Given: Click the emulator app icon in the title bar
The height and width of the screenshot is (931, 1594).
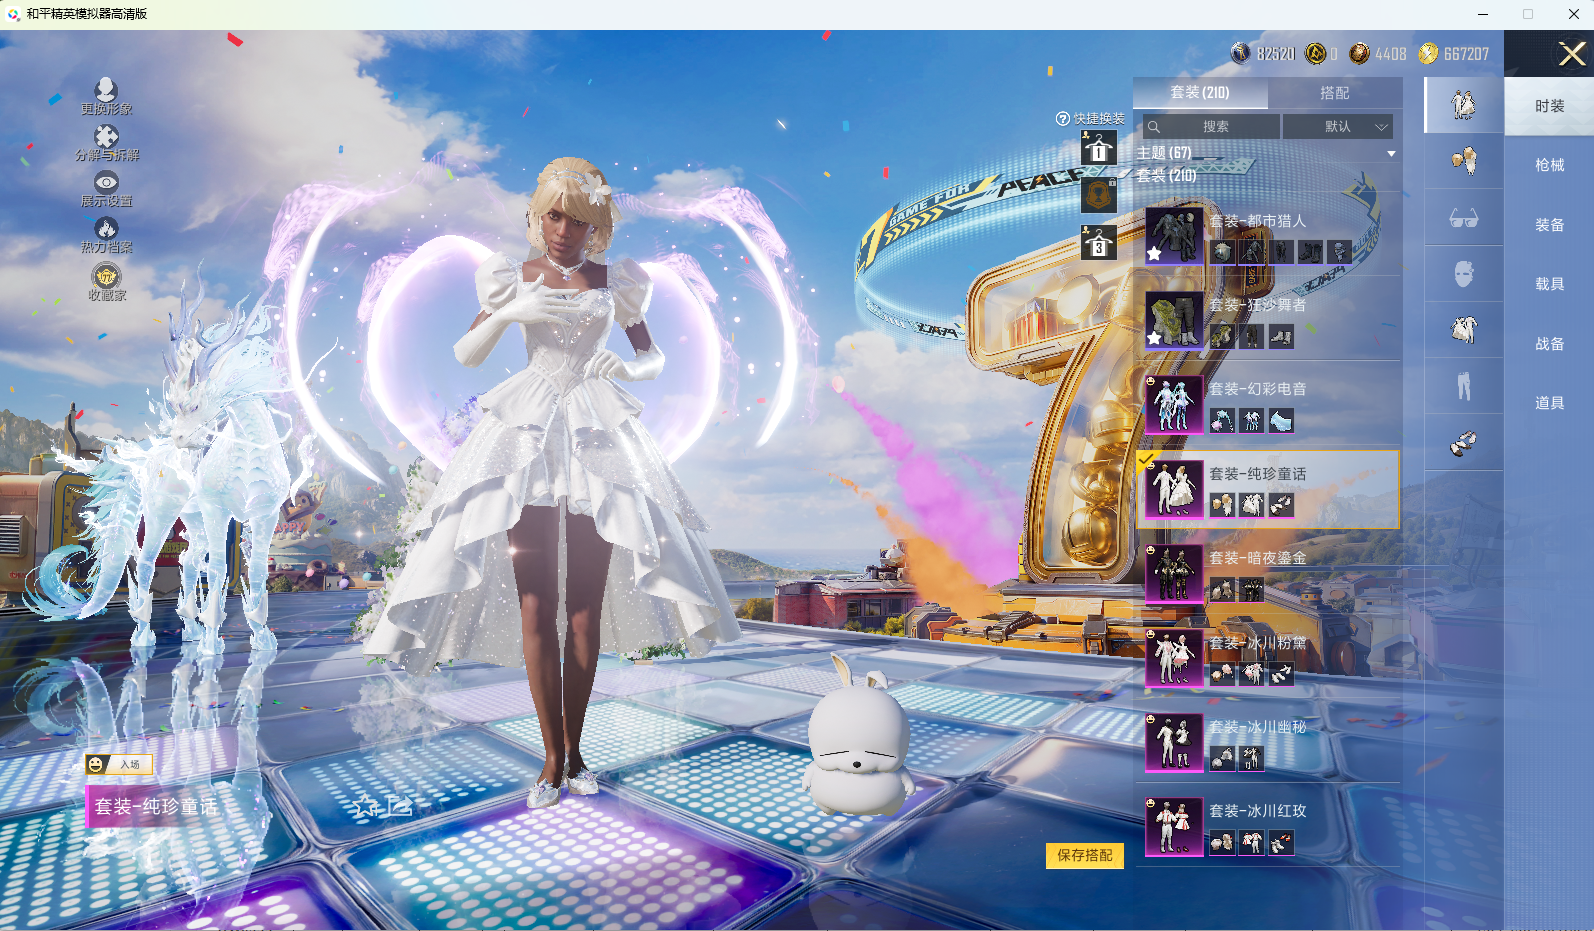Looking at the screenshot, I should tap(13, 14).
